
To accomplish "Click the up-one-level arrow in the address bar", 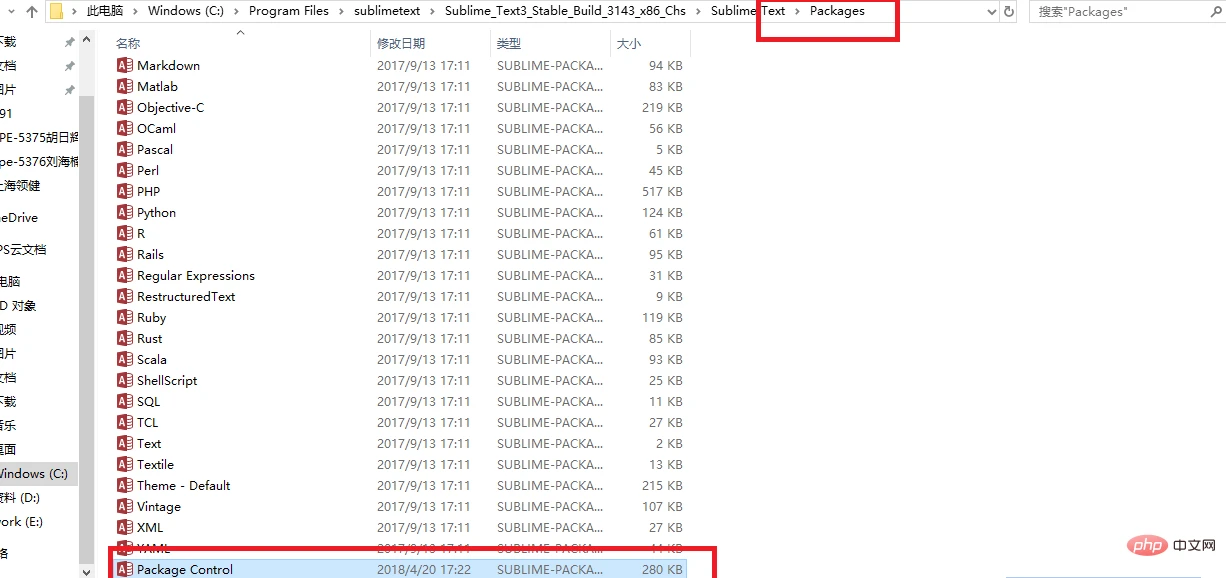I will pyautogui.click(x=31, y=12).
